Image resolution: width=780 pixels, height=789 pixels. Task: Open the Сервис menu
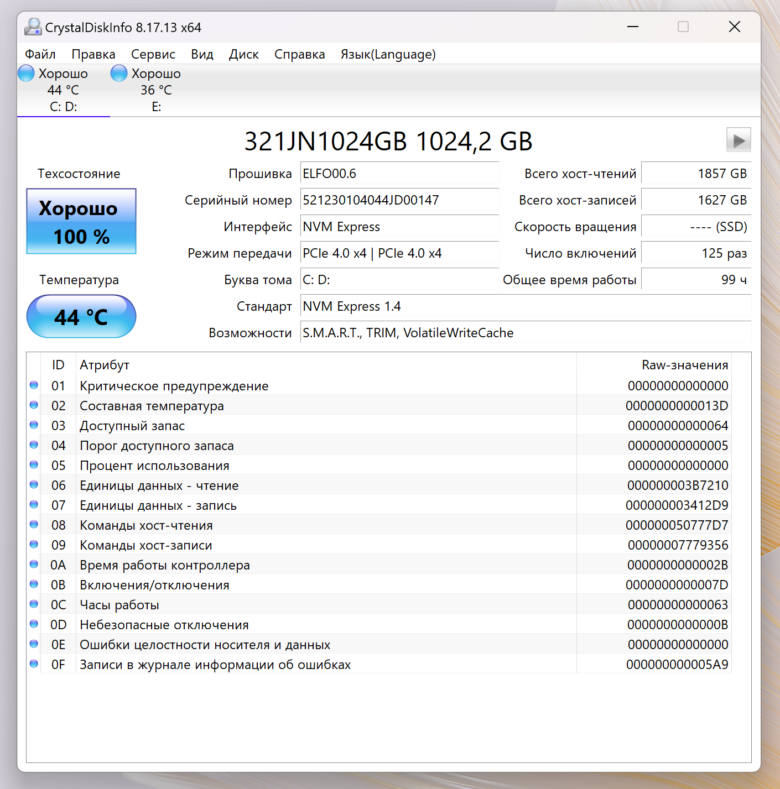(x=153, y=54)
